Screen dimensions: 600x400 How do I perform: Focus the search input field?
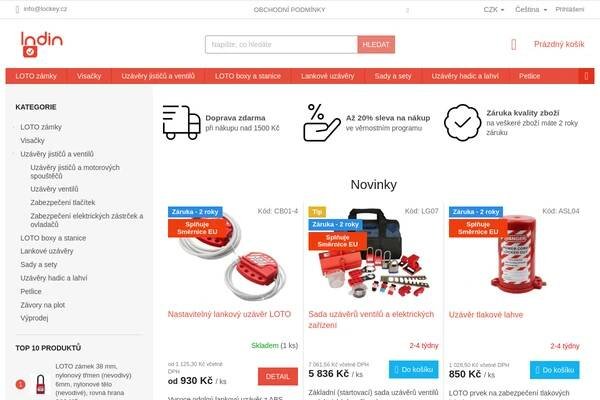[281, 45]
